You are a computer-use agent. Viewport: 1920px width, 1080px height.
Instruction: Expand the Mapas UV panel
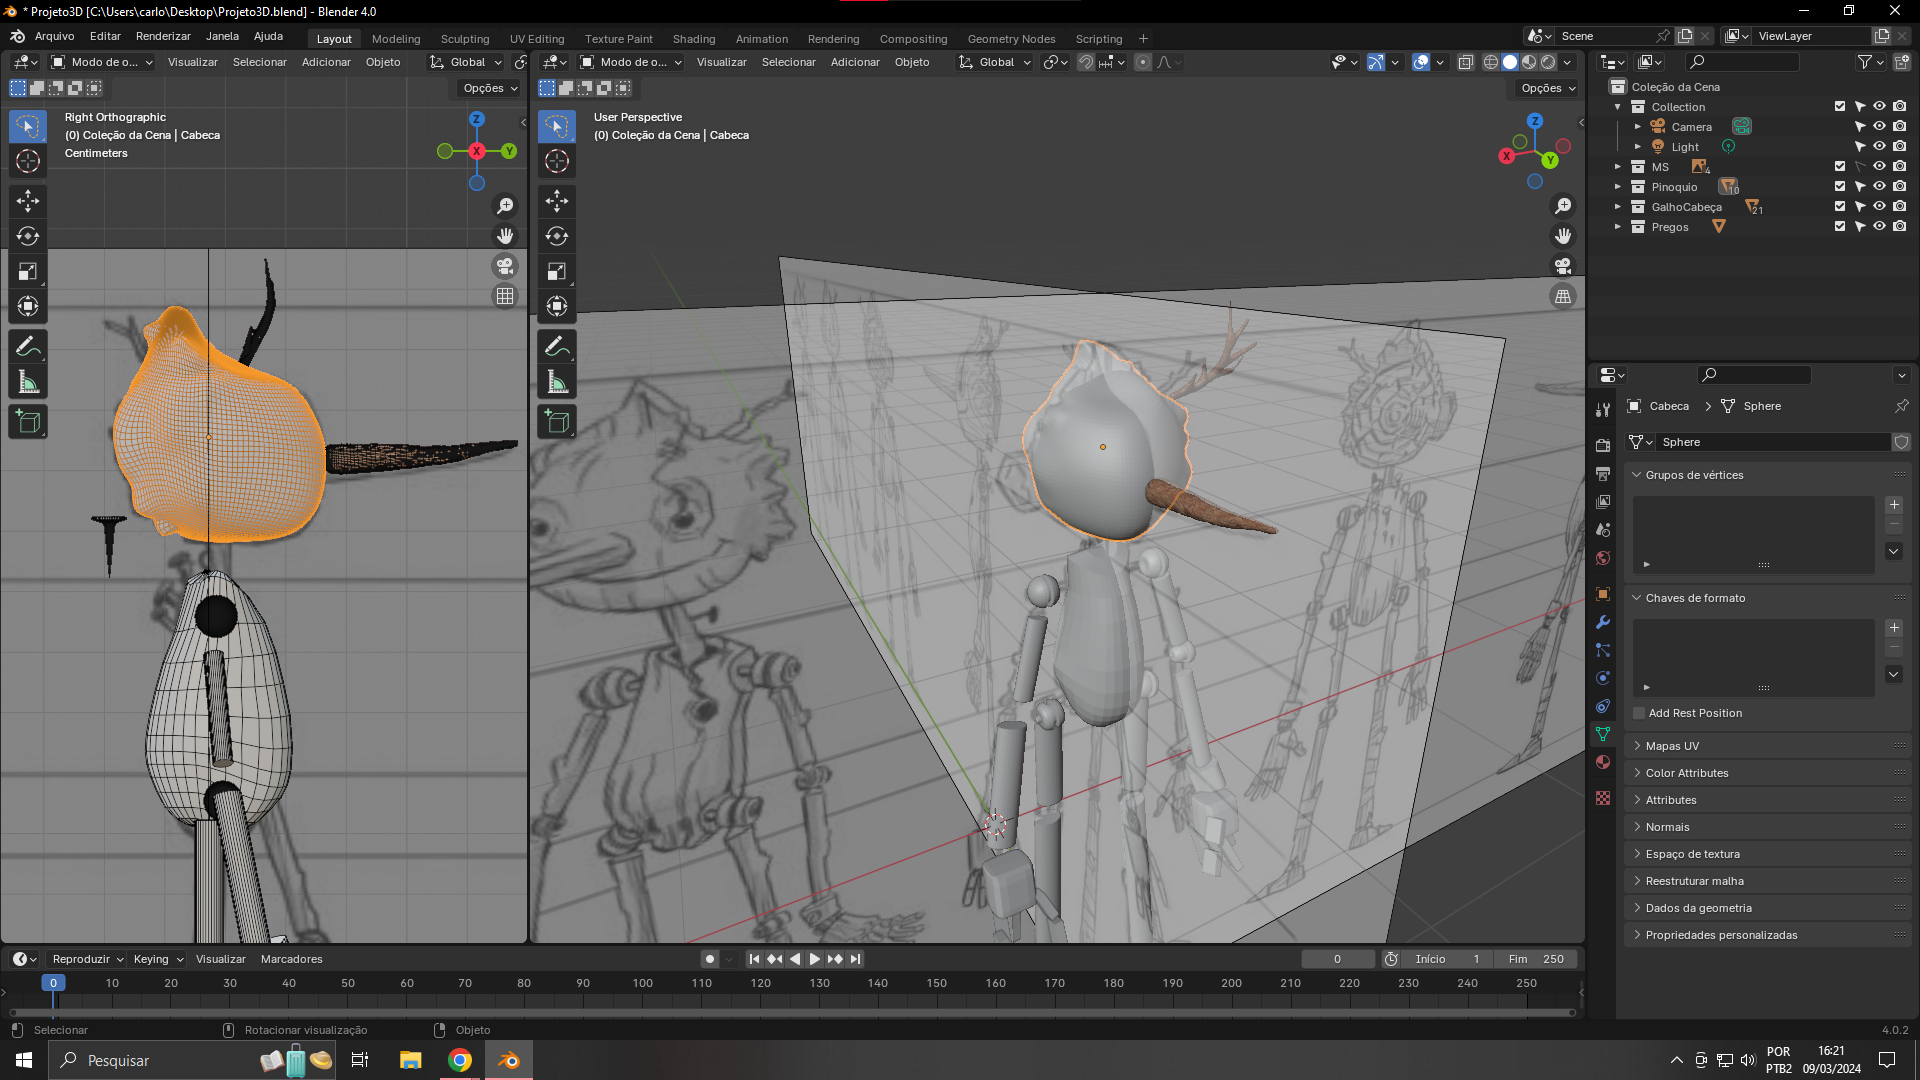coord(1672,746)
